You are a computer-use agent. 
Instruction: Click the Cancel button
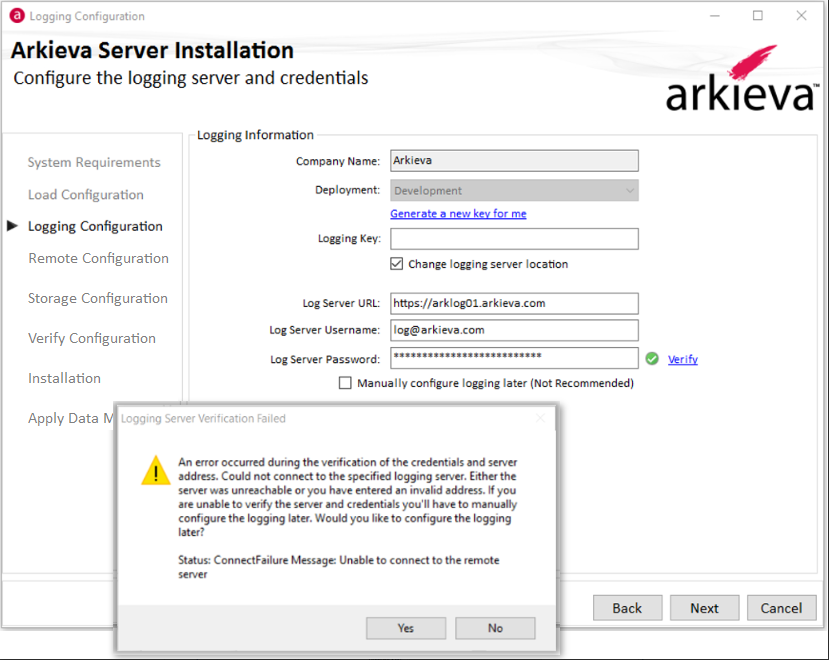pyautogui.click(x=781, y=608)
